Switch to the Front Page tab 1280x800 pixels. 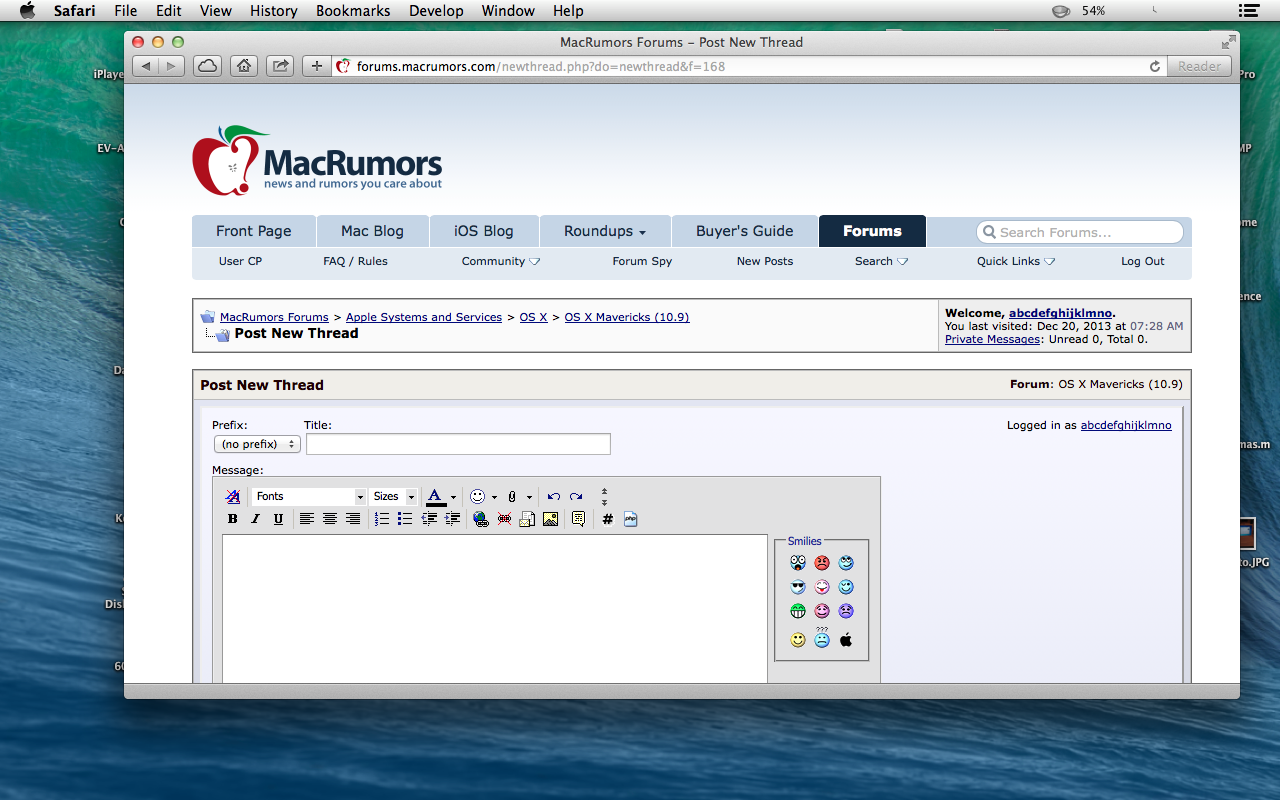(x=254, y=231)
